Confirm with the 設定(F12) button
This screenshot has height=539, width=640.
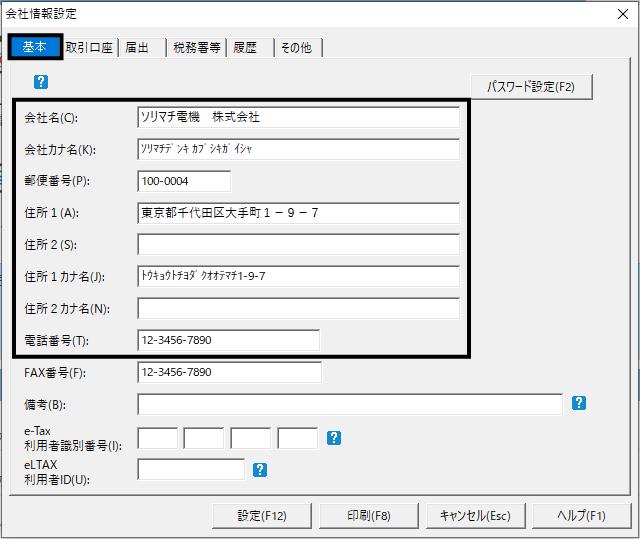[262, 516]
